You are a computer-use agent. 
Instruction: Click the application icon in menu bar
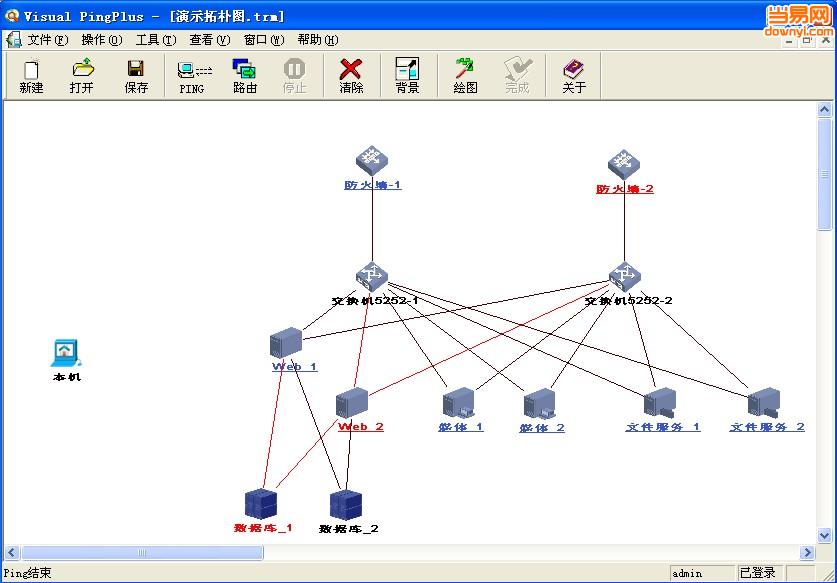[x=13, y=40]
